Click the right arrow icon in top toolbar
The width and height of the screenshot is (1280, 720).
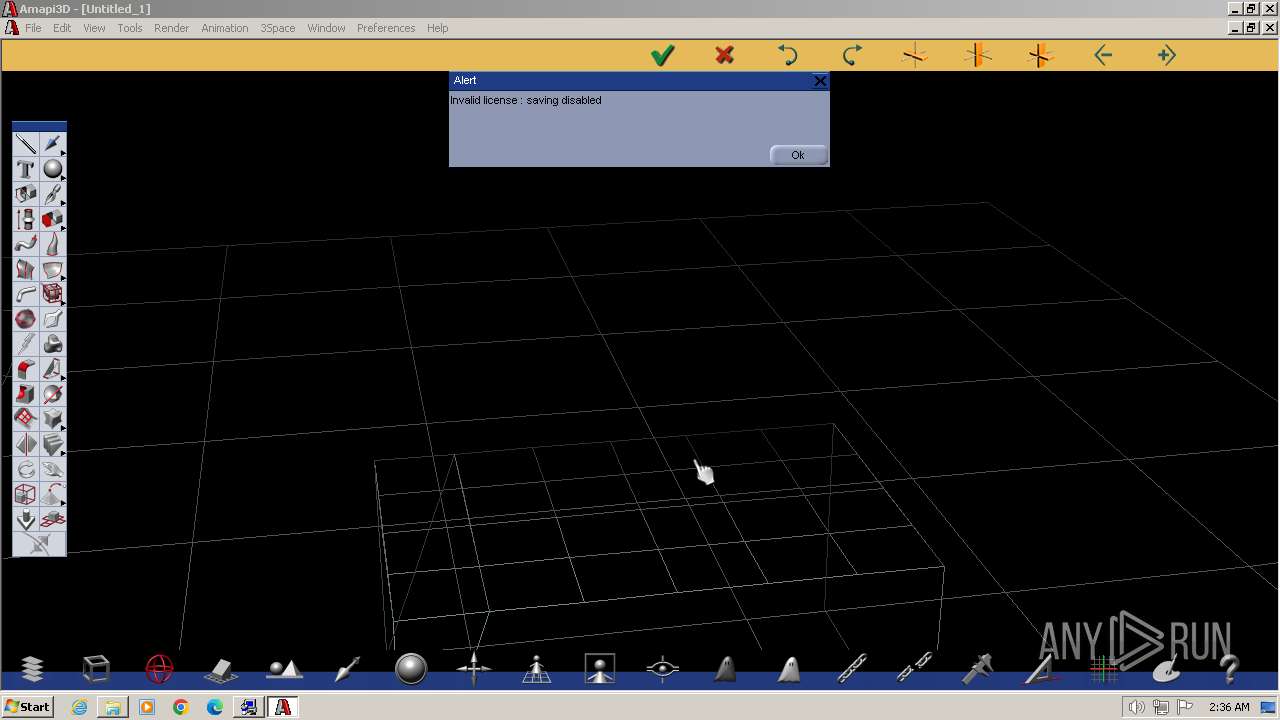(x=1166, y=56)
